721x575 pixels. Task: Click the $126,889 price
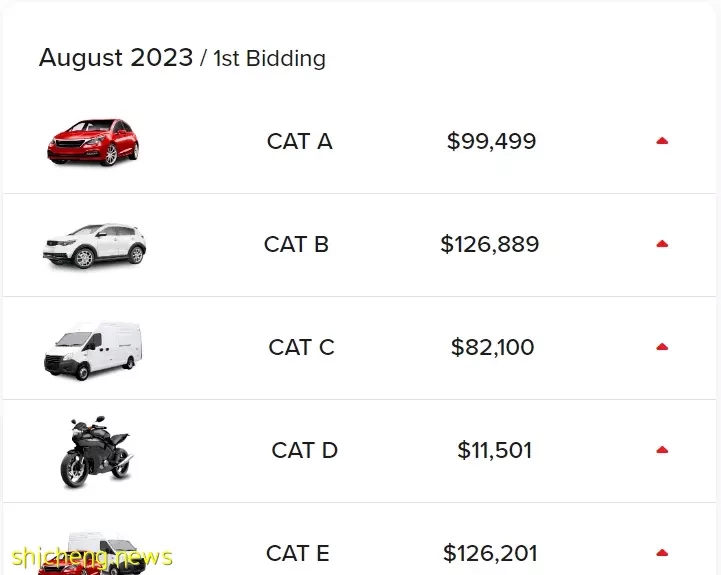489,244
